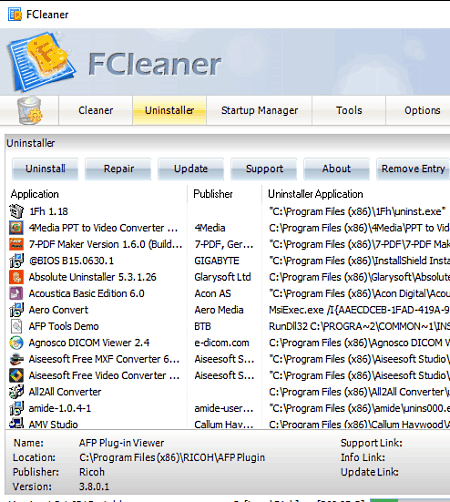The image size is (450, 502).
Task: Click the 1Fh 1.18 app icon
Action: pos(16,211)
